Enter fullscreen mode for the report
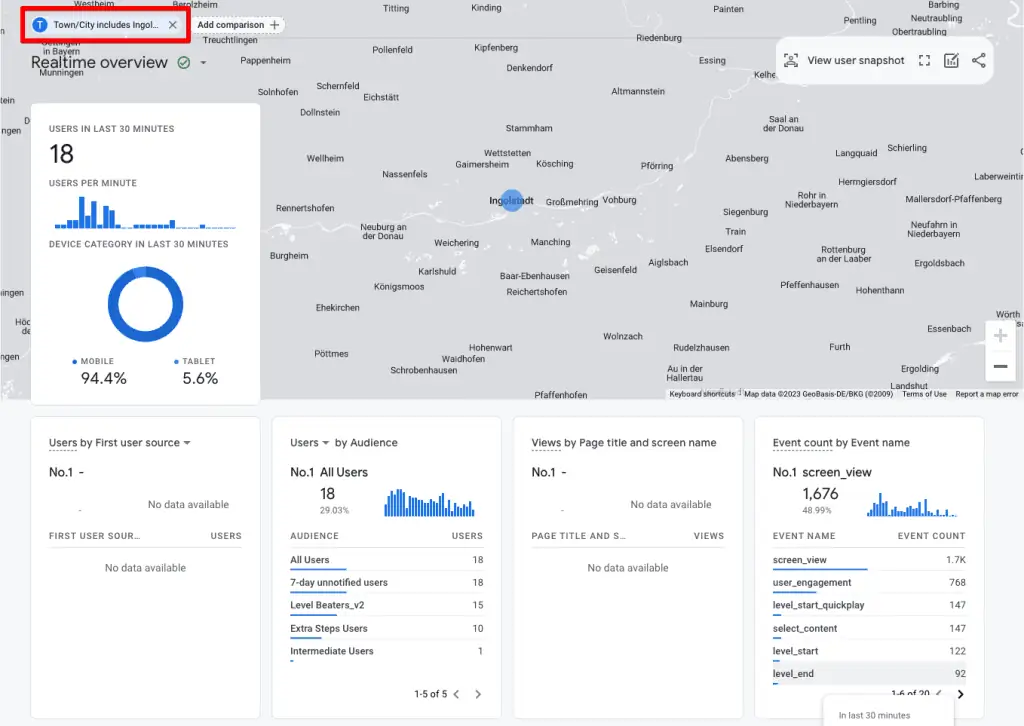Image resolution: width=1024 pixels, height=726 pixels. pos(925,60)
